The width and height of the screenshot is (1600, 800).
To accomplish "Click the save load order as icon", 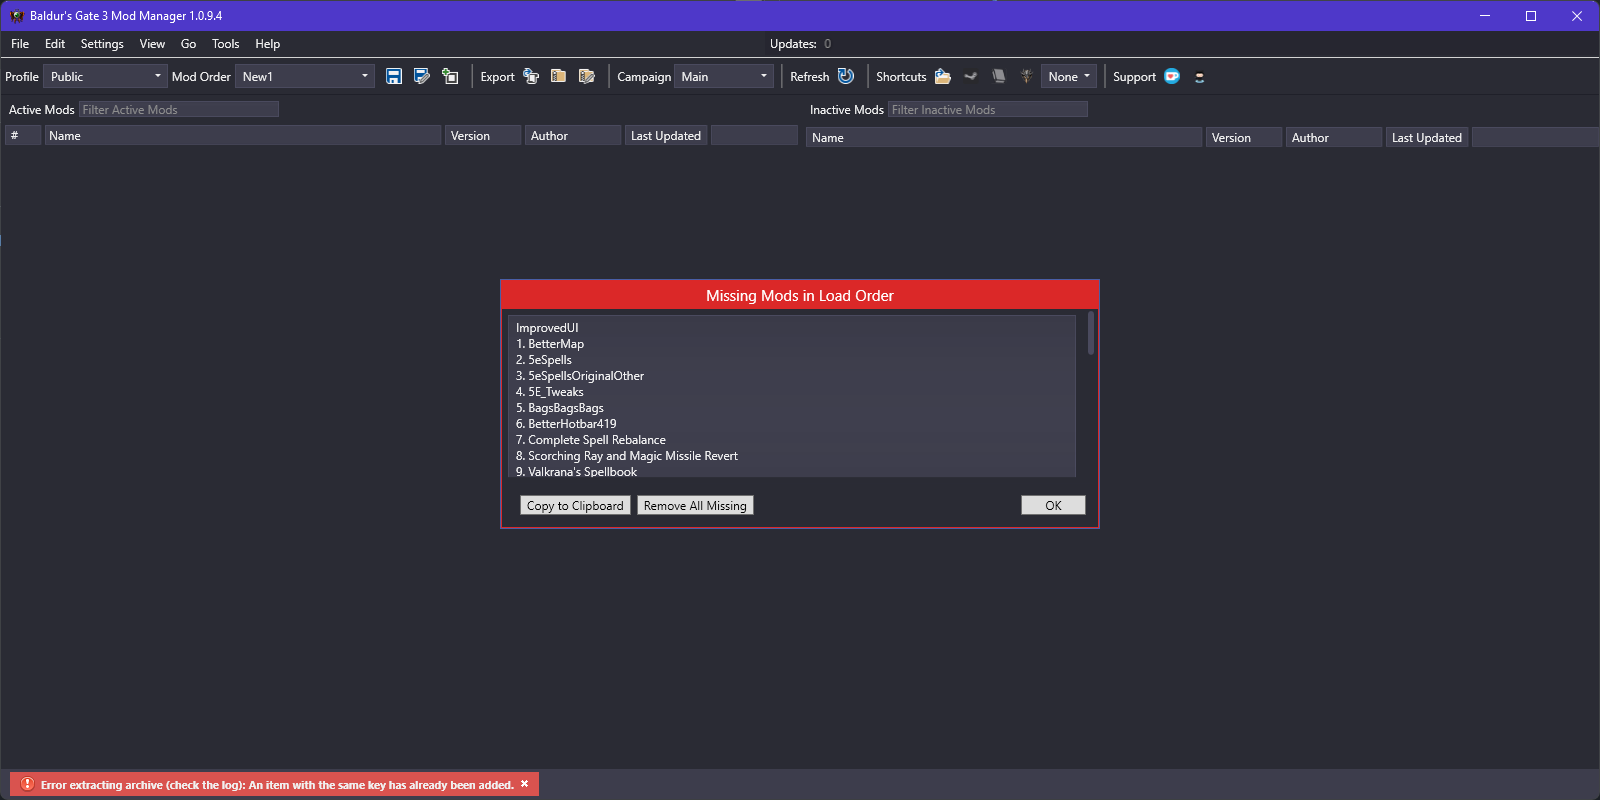I will [x=422, y=76].
